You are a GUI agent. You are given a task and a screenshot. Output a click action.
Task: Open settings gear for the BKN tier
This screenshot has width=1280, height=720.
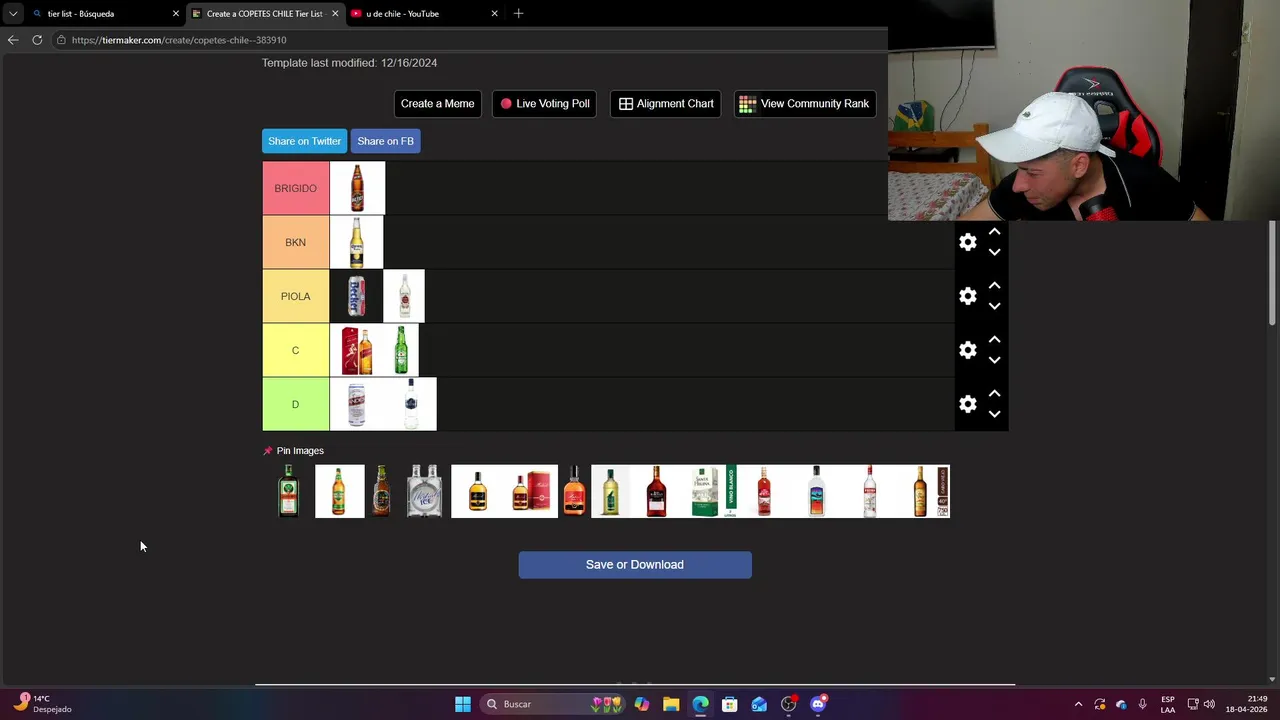pyautogui.click(x=967, y=242)
